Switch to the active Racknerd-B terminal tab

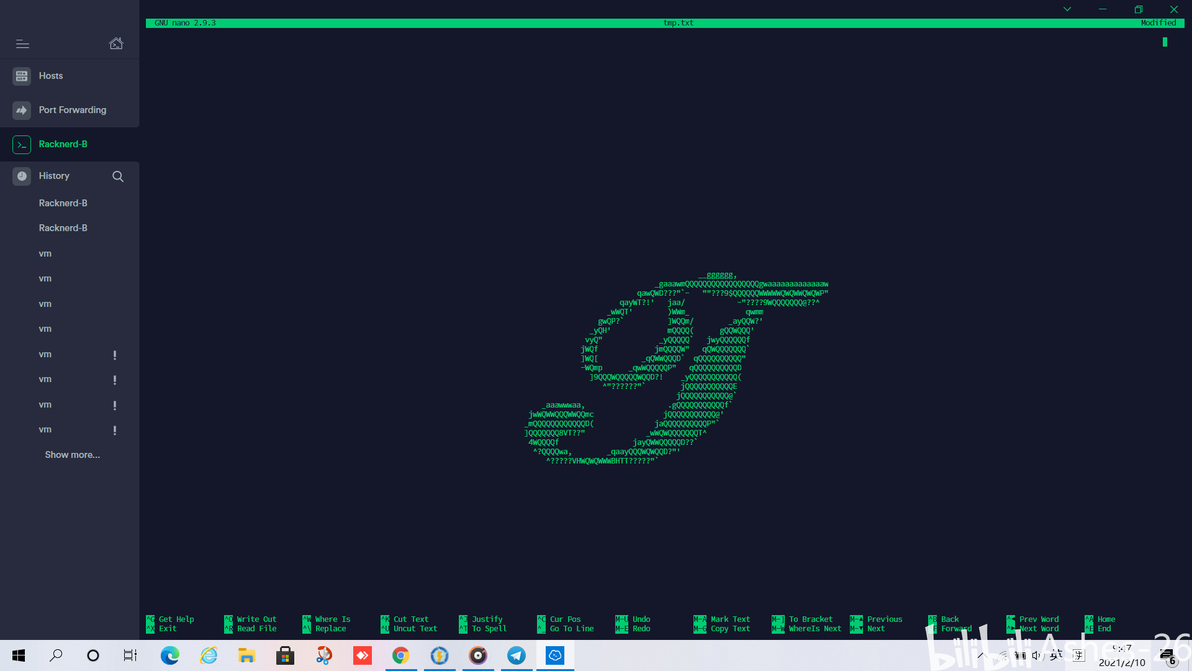coord(69,144)
